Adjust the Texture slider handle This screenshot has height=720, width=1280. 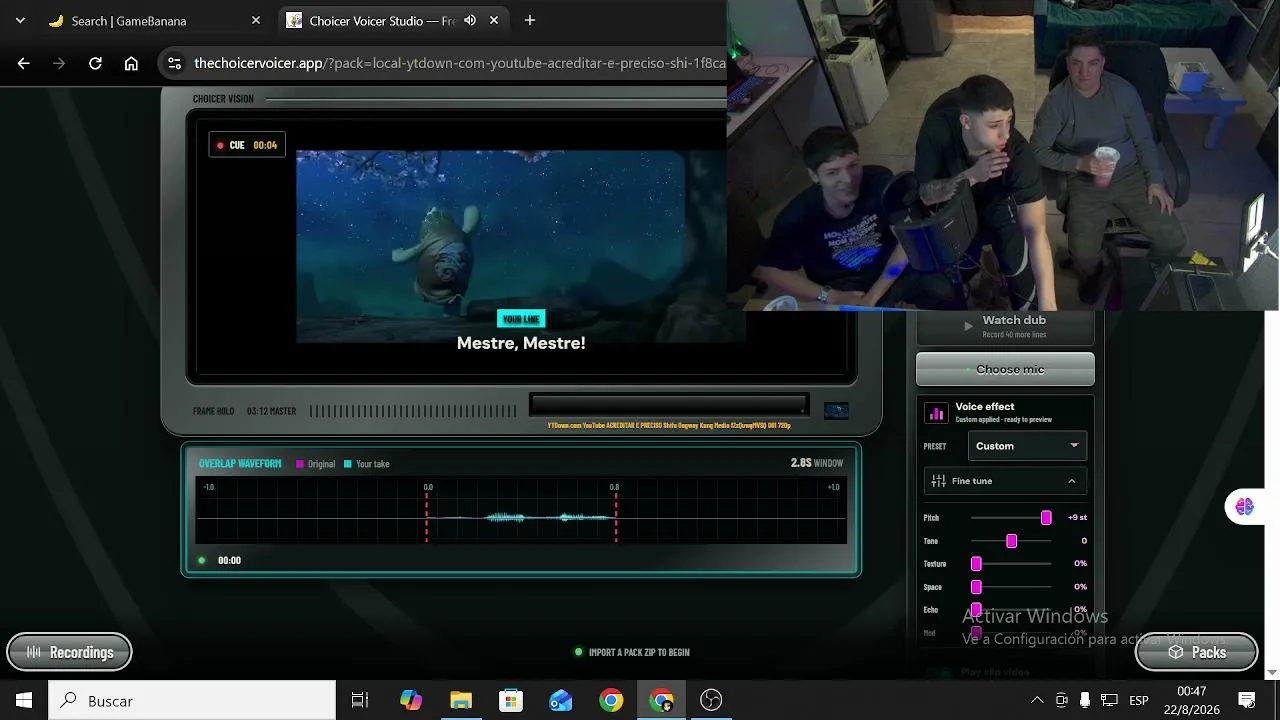[x=976, y=564]
